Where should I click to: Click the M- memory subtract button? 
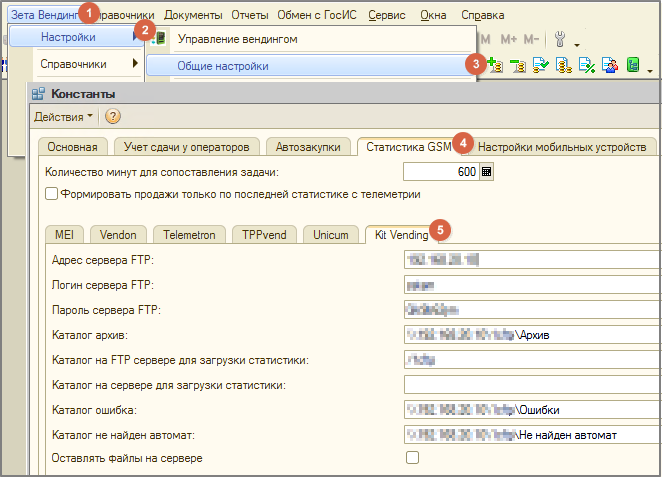[531, 39]
